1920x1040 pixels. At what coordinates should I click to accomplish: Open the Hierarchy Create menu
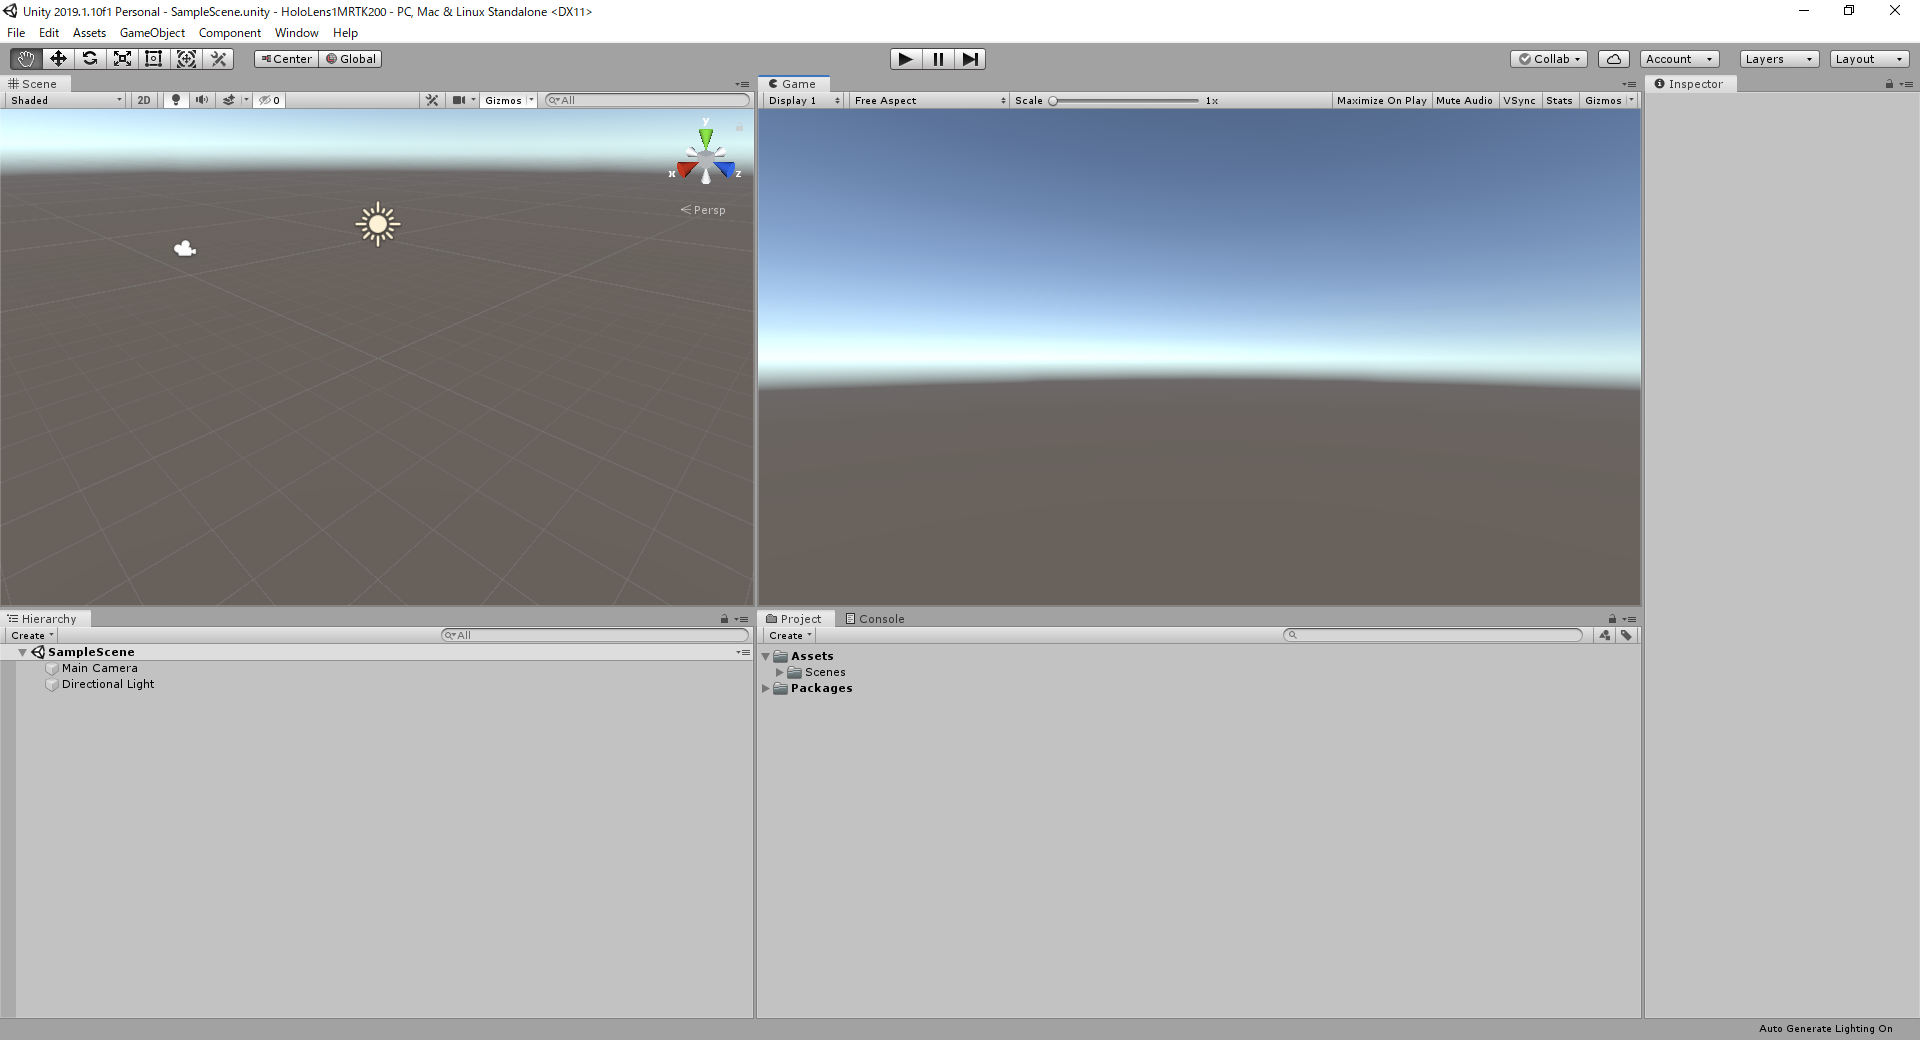[x=32, y=635]
